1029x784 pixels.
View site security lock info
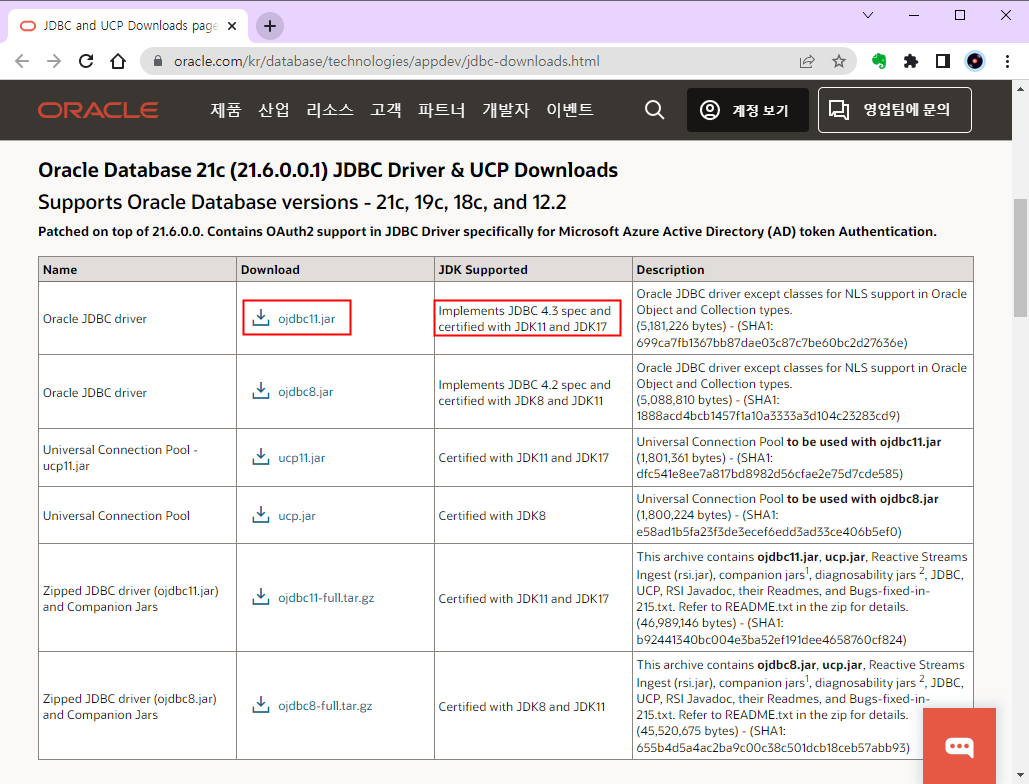pos(158,61)
